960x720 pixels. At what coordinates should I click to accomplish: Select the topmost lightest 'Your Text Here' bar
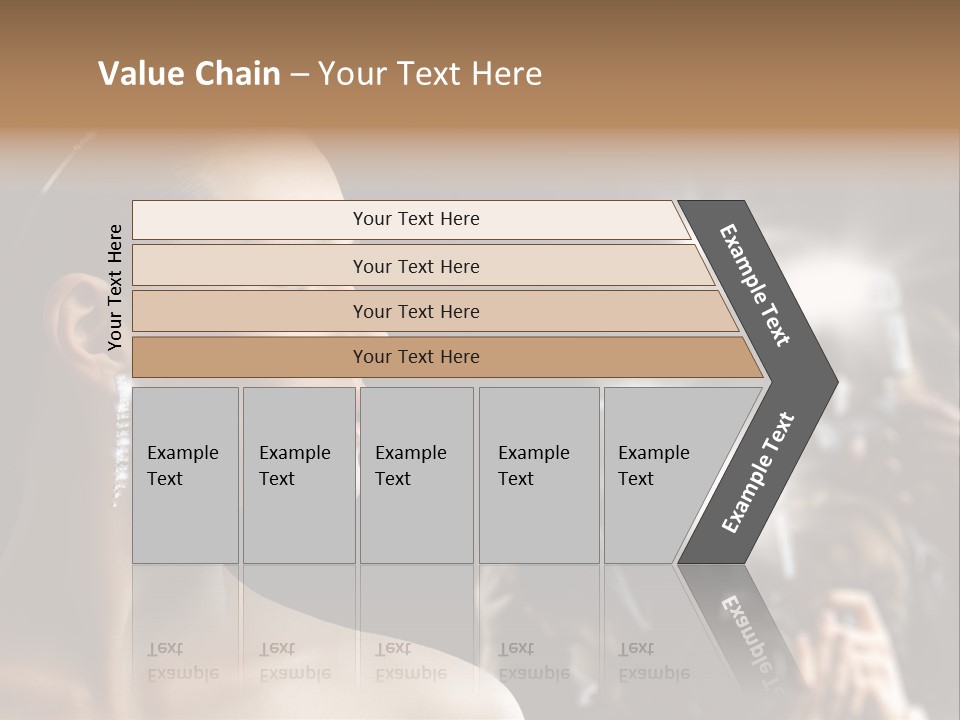(x=416, y=219)
